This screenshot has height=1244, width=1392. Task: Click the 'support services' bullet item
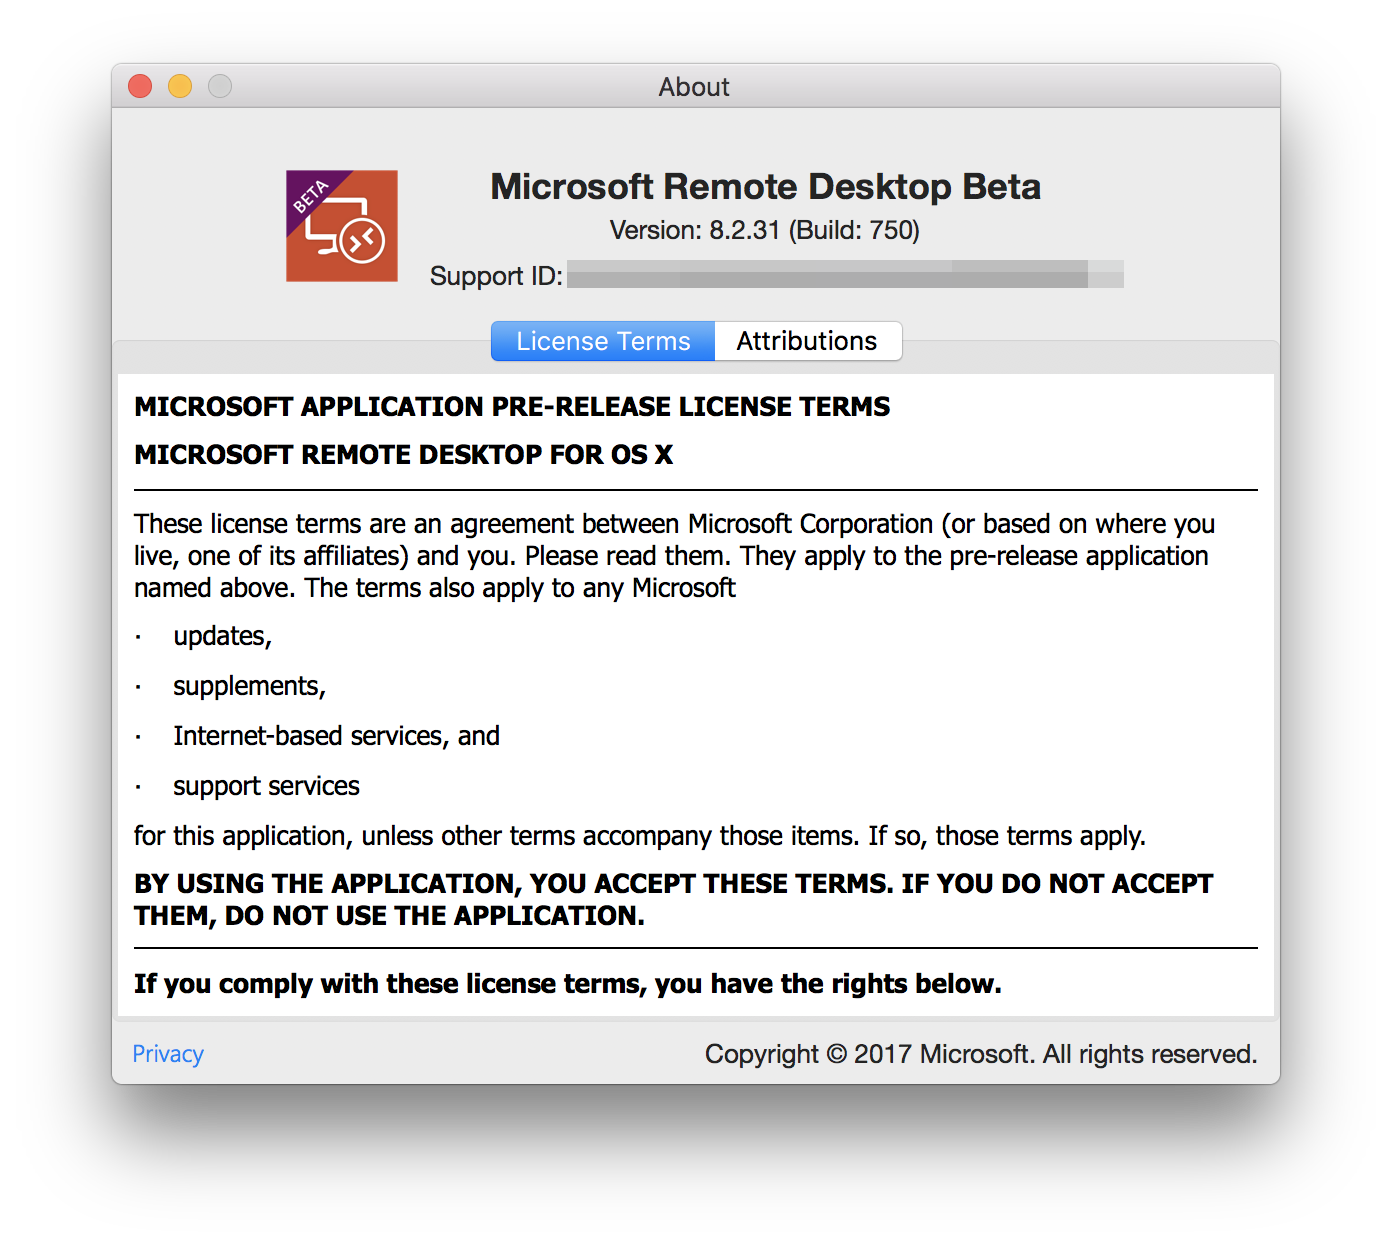266,786
